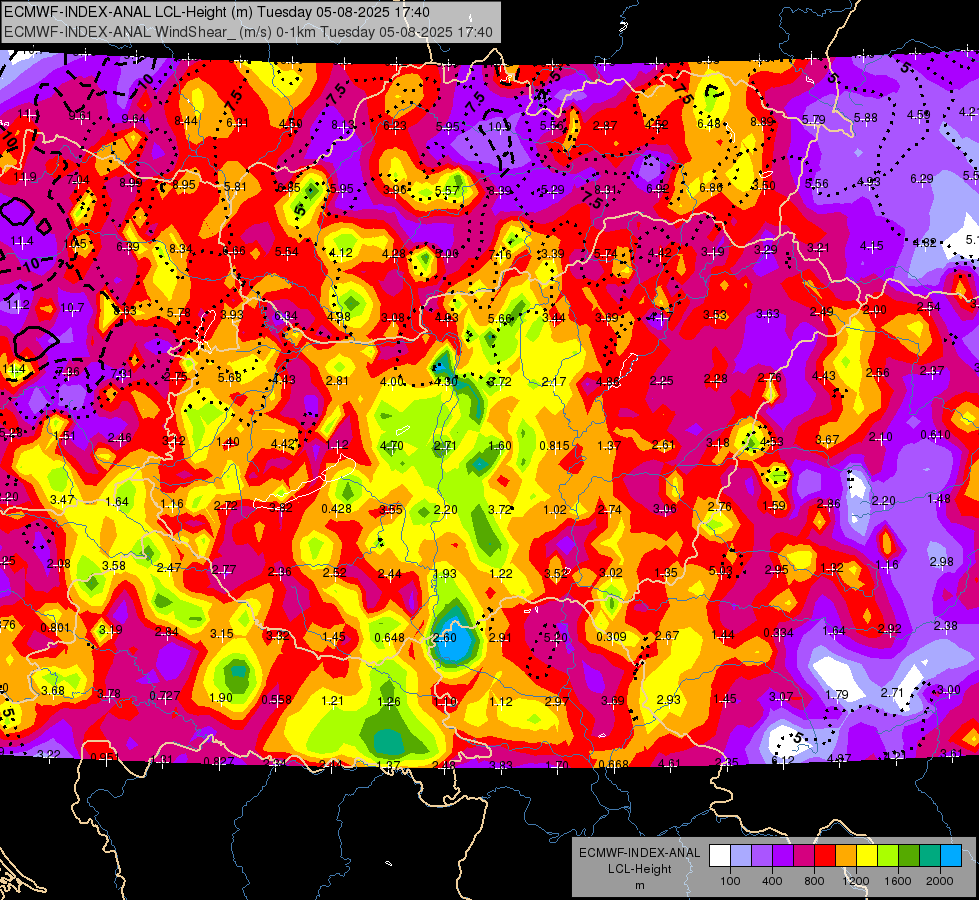Click the 100 label under the legend

(x=730, y=881)
